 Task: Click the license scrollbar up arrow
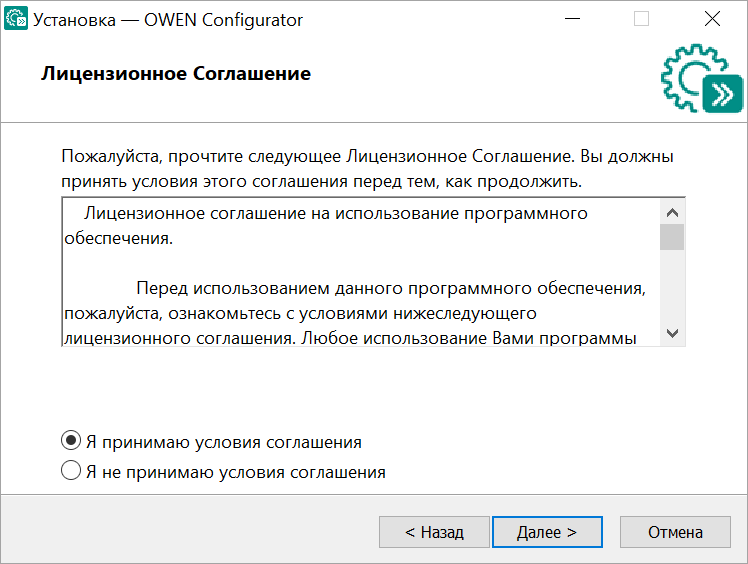click(672, 212)
